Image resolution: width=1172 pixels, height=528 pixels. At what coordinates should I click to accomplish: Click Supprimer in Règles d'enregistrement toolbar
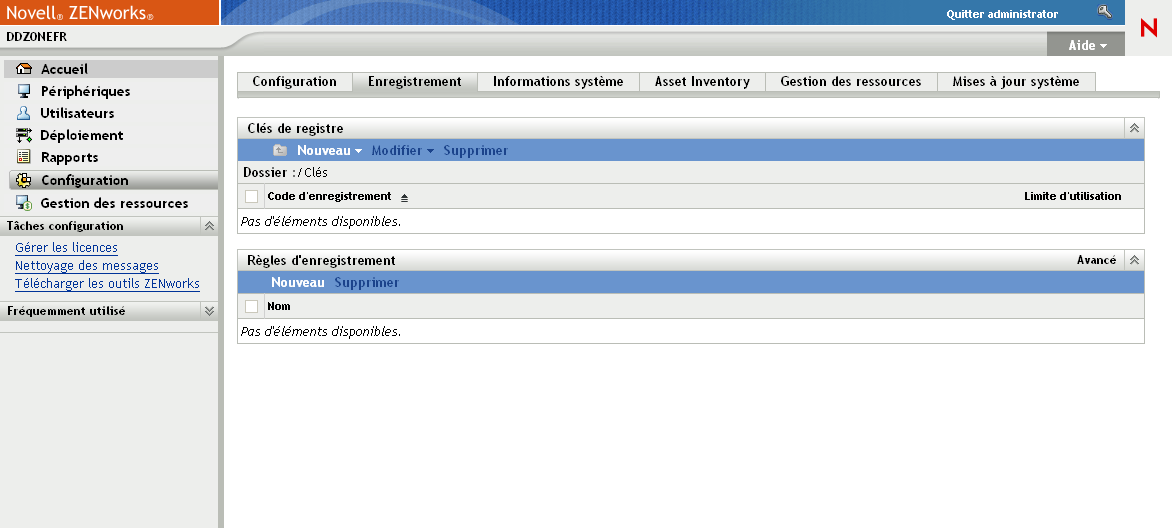point(367,283)
